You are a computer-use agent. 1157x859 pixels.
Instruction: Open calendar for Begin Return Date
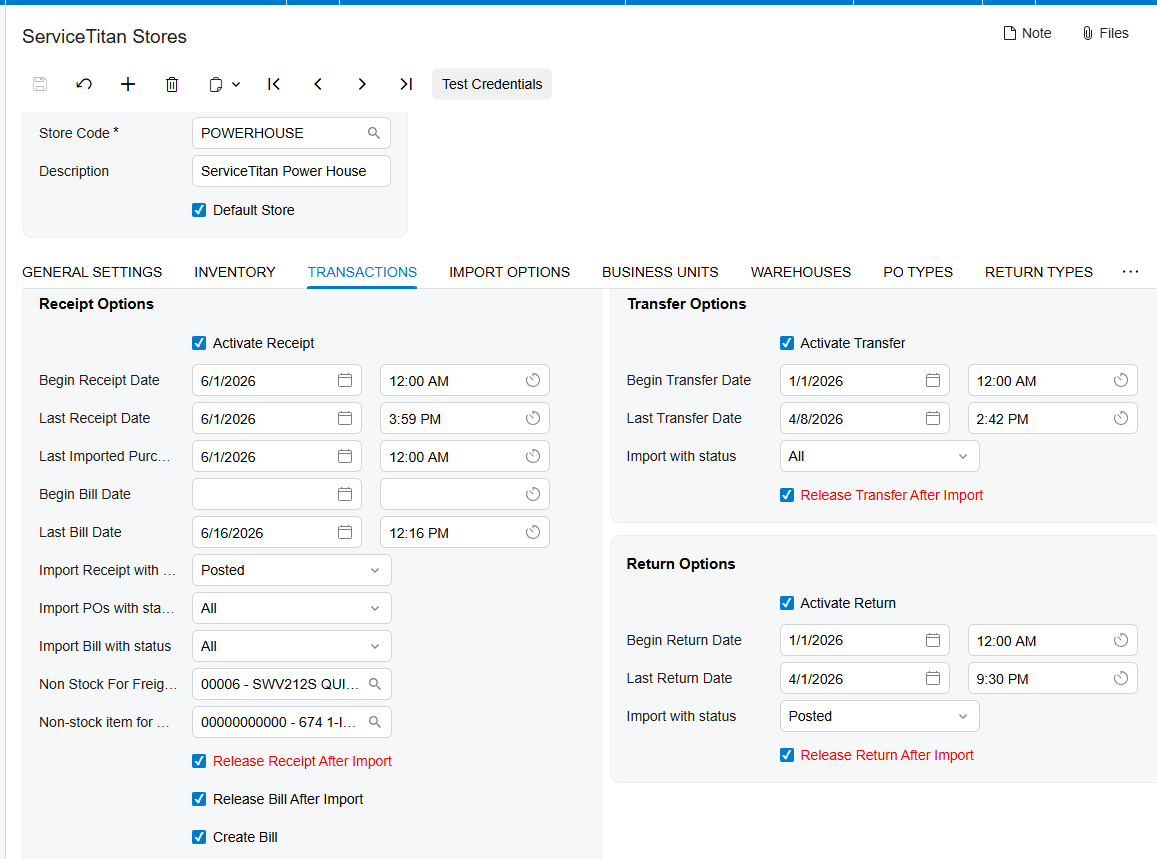click(933, 640)
